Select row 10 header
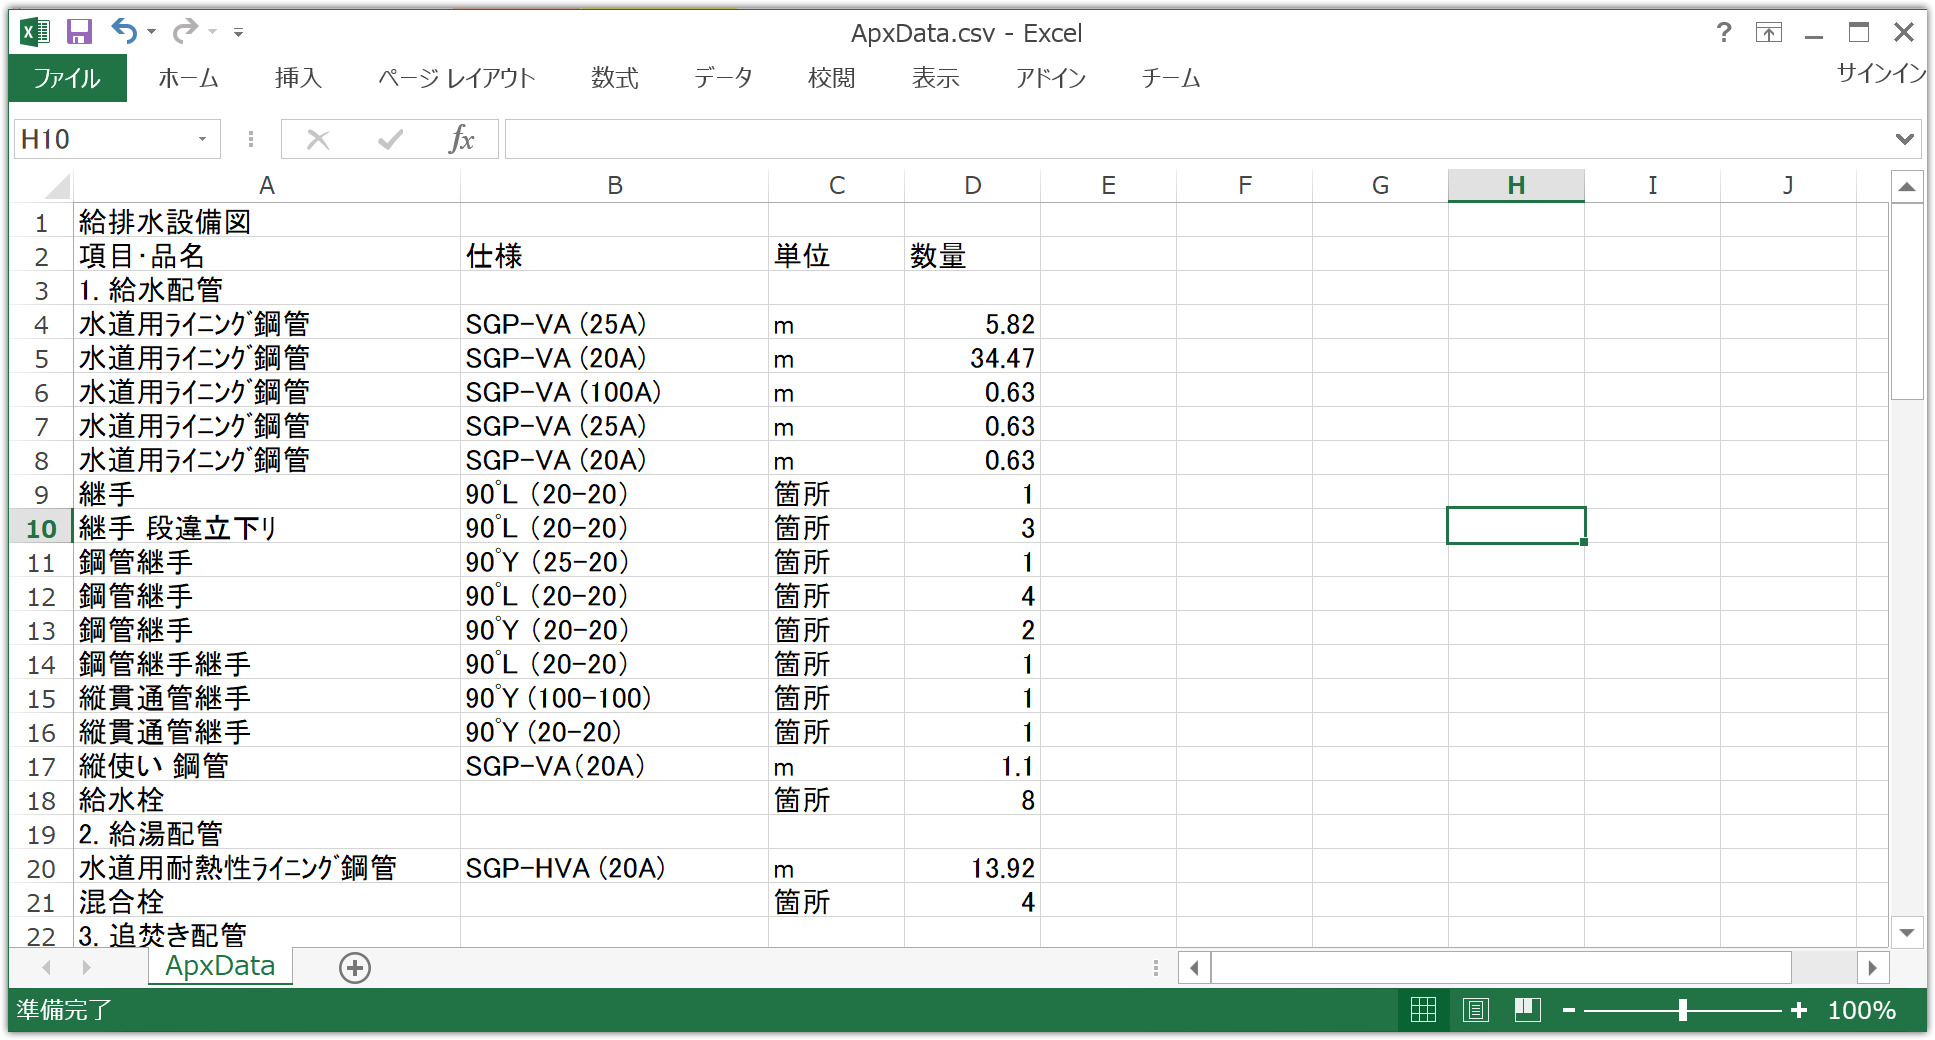The width and height of the screenshot is (1935, 1040). tap(41, 528)
